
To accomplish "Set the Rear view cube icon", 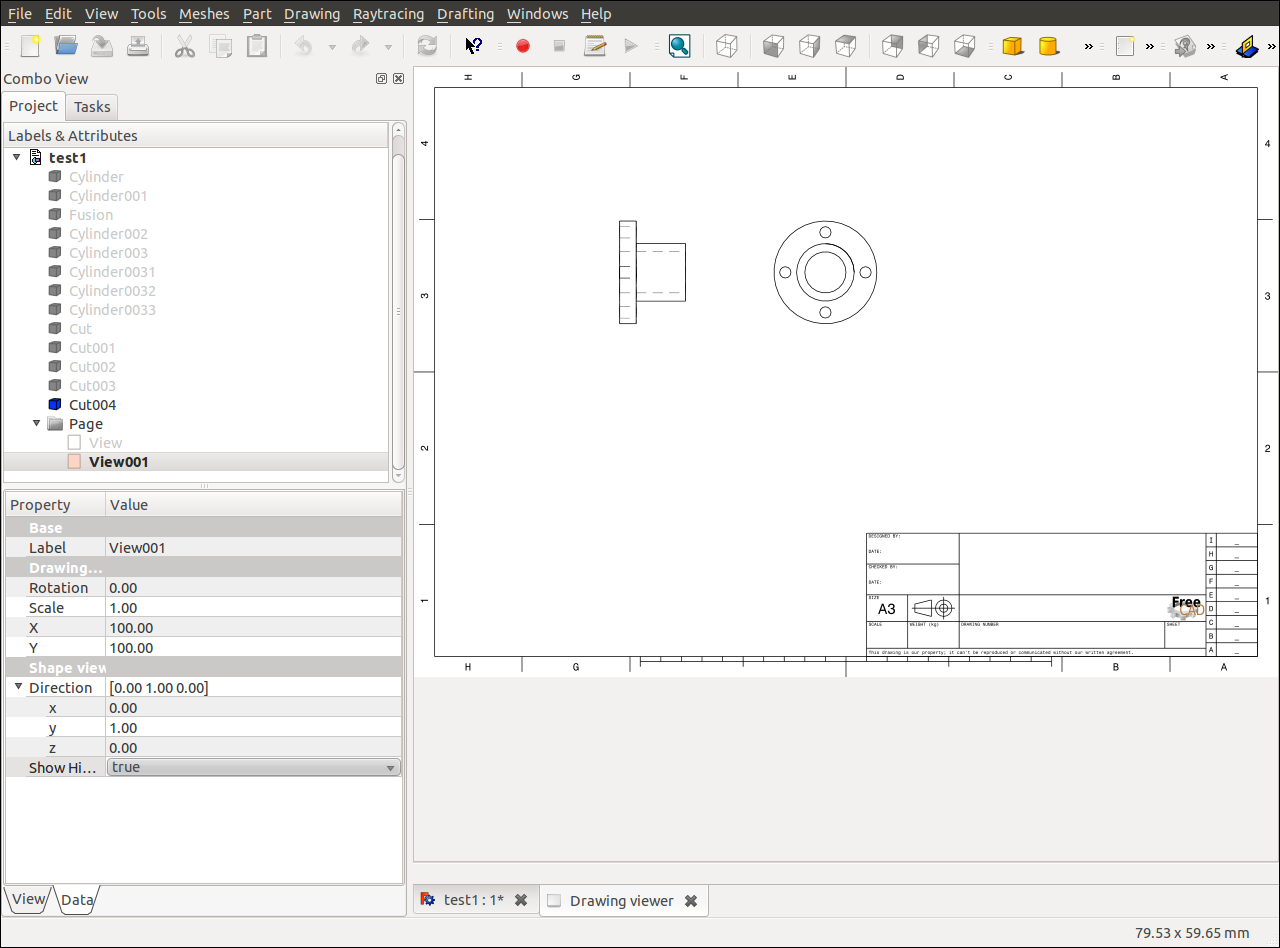I will click(x=893, y=46).
